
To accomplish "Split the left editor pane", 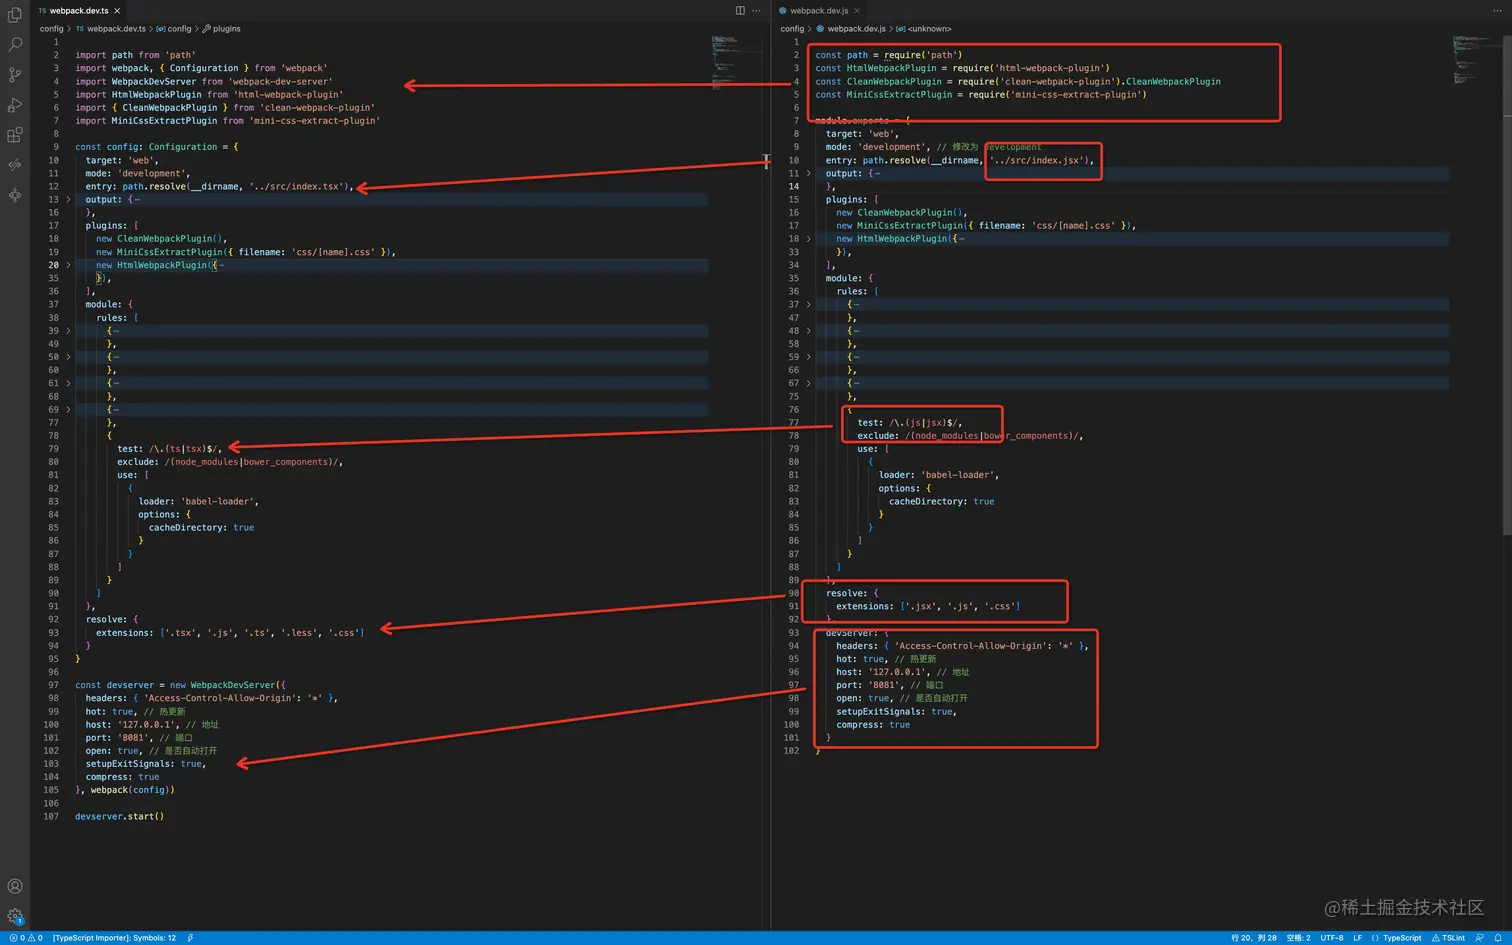I will click(740, 10).
